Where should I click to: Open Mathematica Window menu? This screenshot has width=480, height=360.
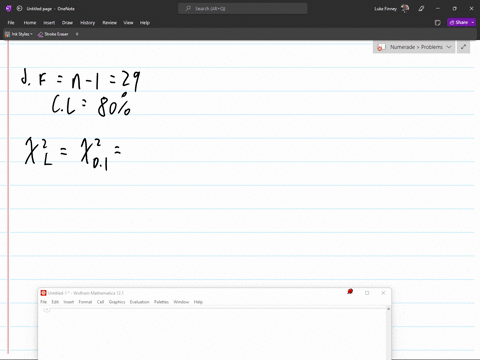tap(181, 302)
